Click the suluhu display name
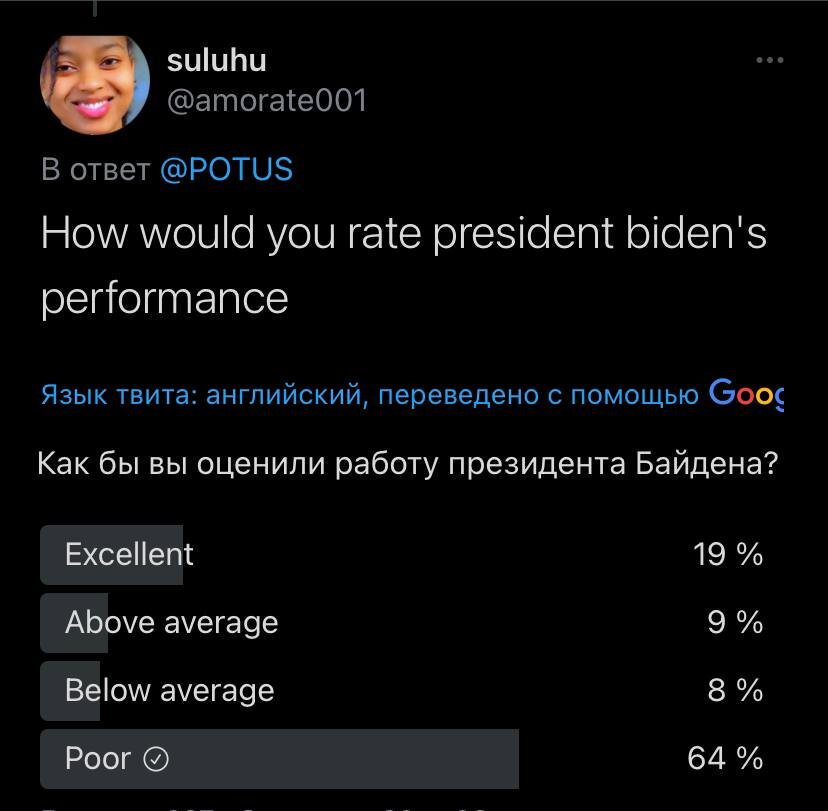The image size is (828, 811). (217, 61)
